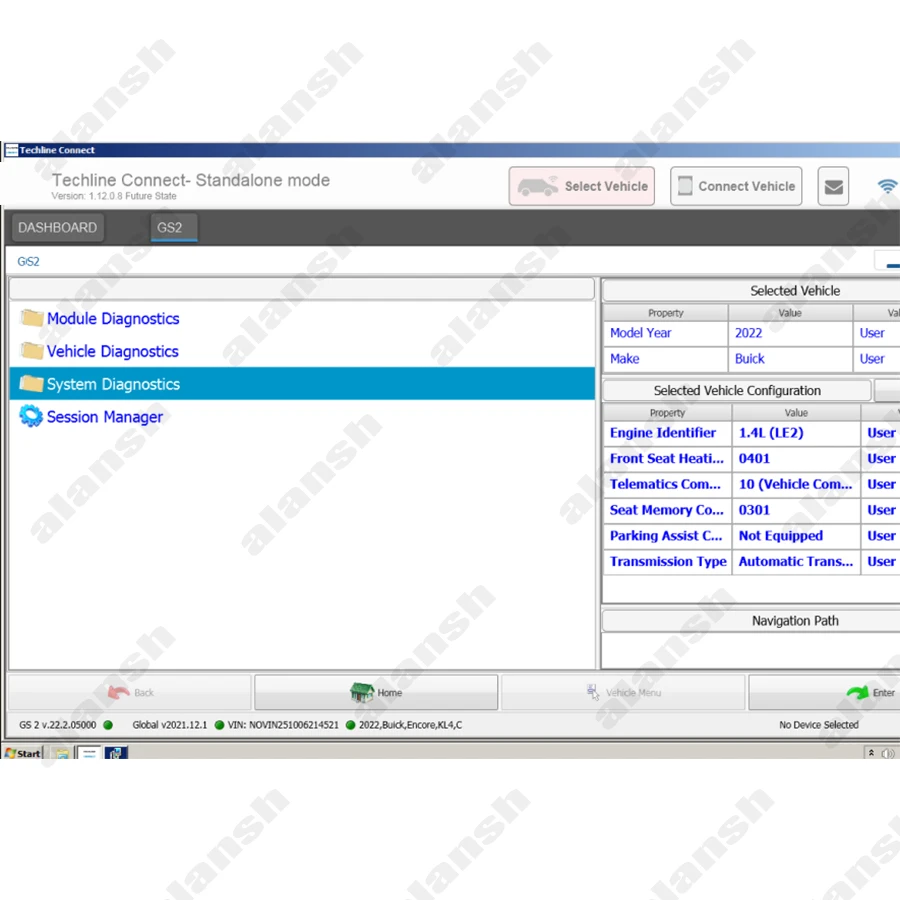Click the Session Manager gear icon
The image size is (900, 900).
click(x=31, y=417)
